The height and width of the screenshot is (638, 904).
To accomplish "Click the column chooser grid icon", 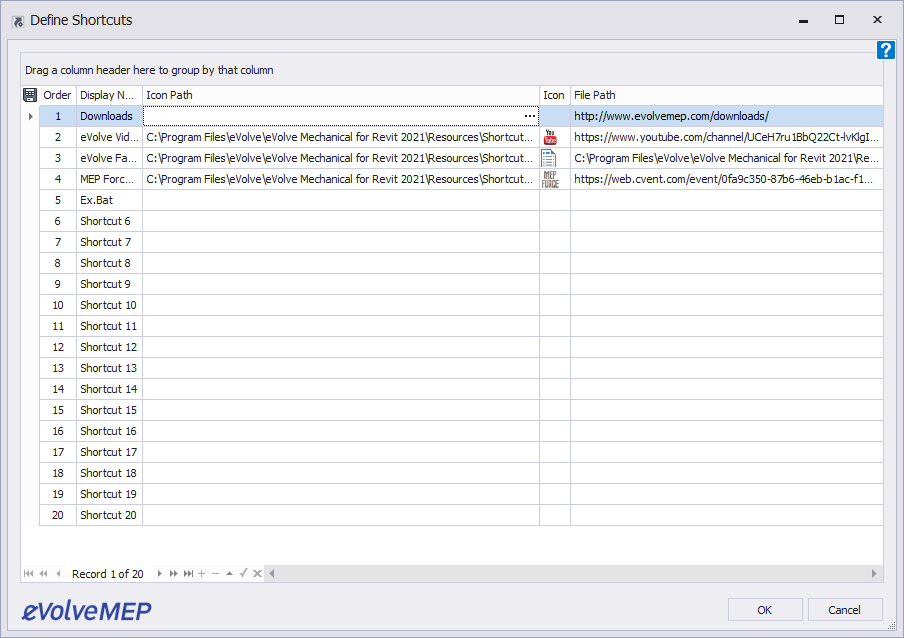I will pos(30,95).
